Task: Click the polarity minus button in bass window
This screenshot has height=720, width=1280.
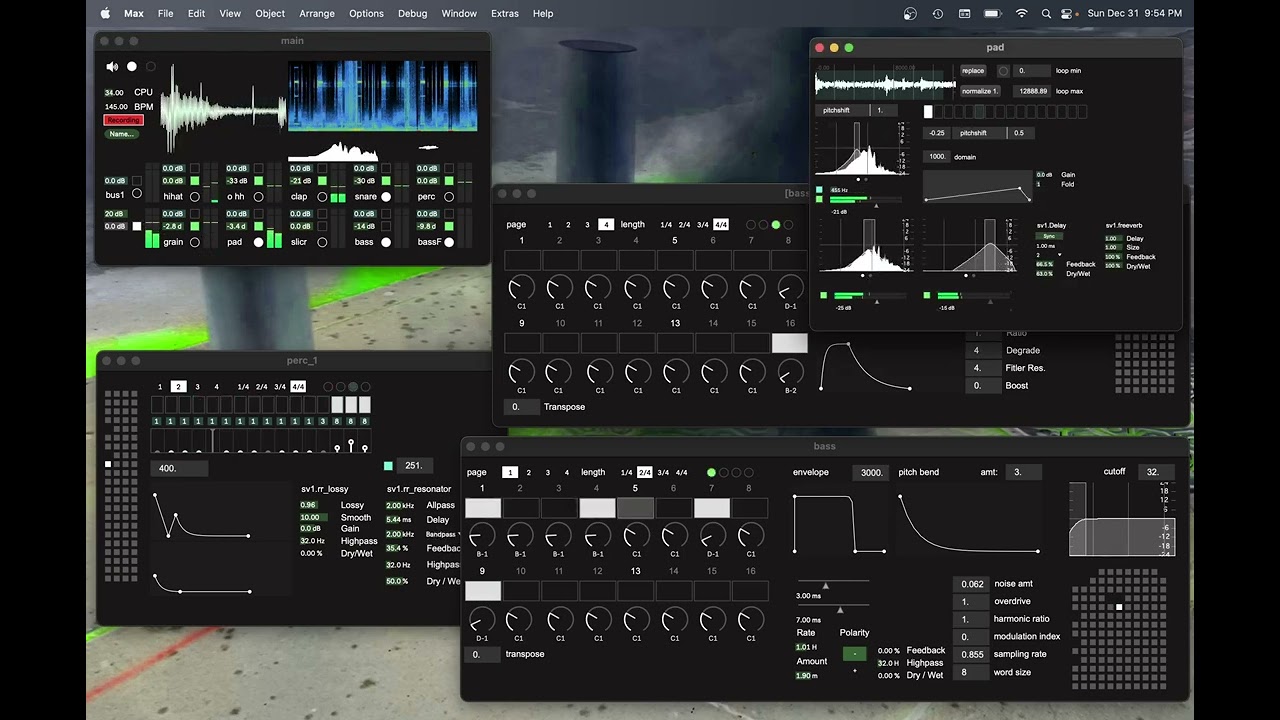Action: (x=854, y=654)
